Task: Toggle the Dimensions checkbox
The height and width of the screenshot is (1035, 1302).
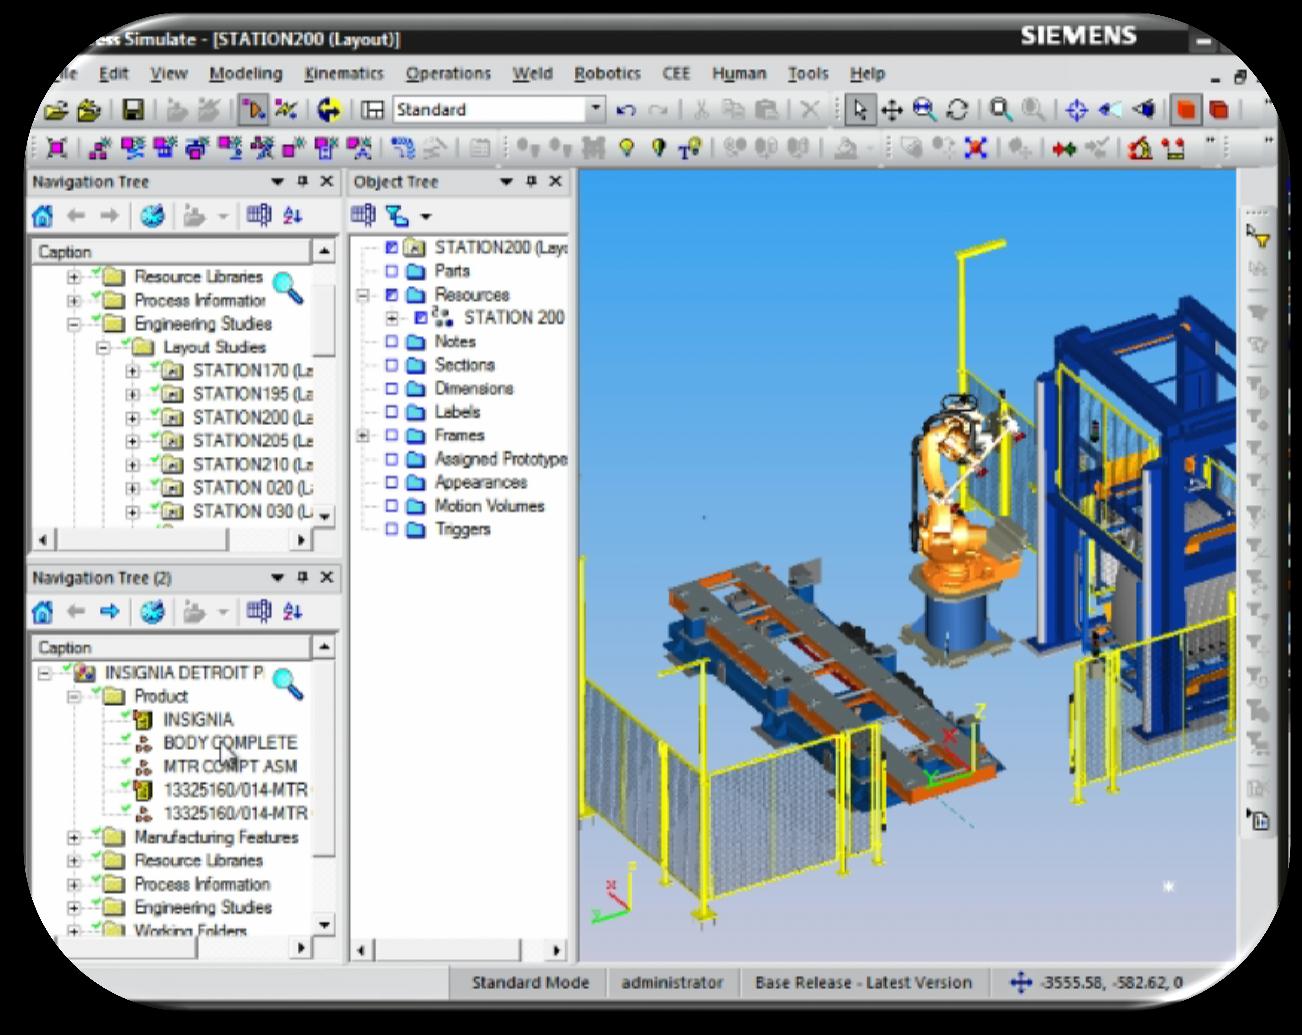Action: pyautogui.click(x=392, y=389)
